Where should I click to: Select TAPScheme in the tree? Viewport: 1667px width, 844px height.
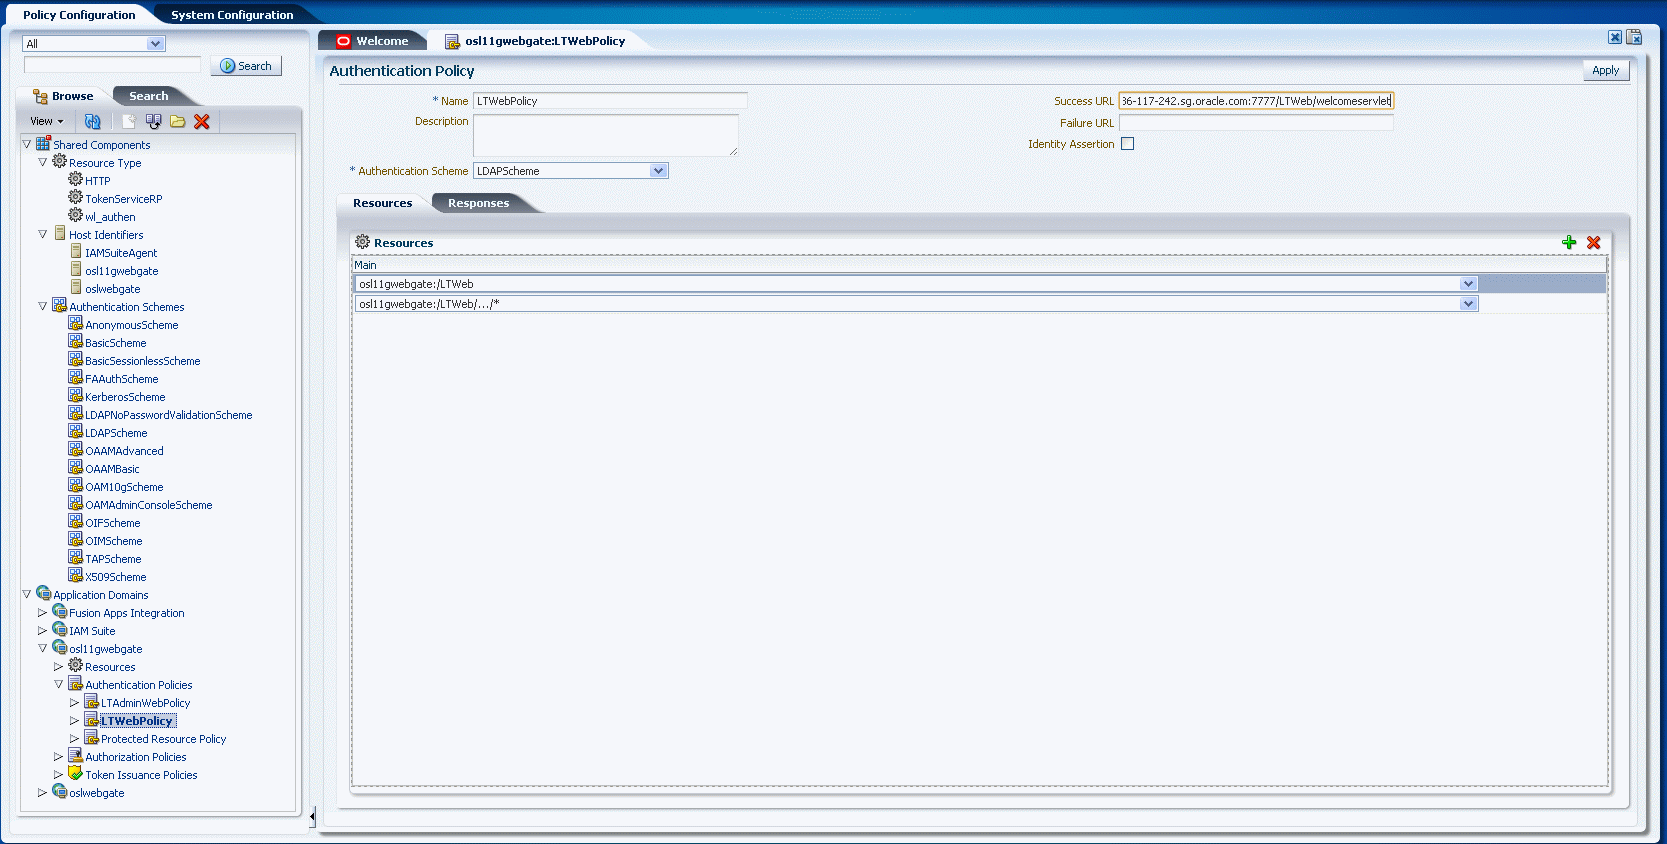[113, 559]
